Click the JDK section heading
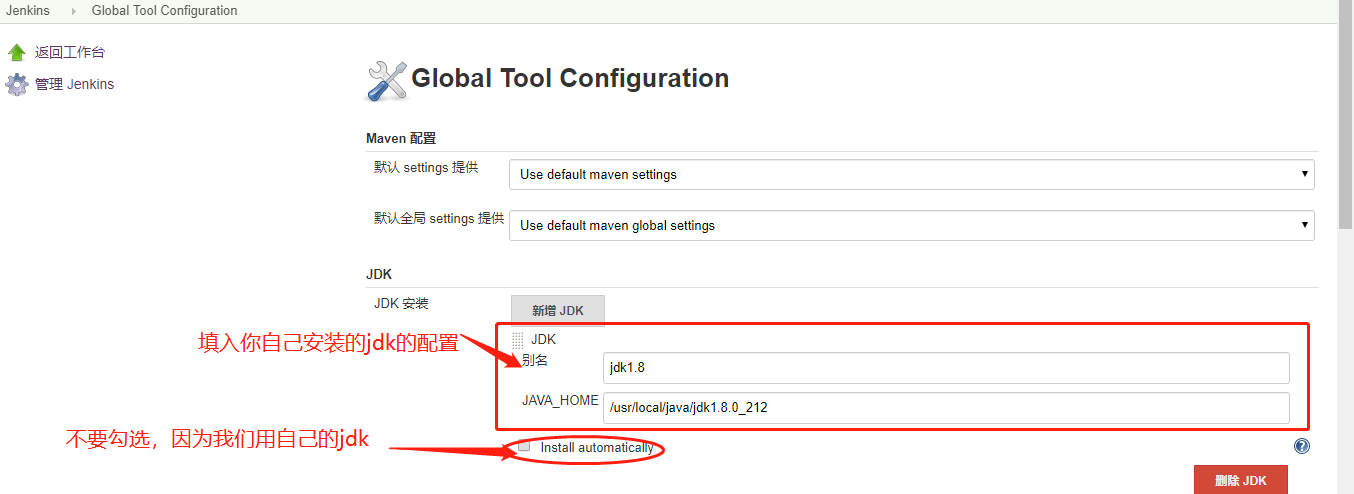This screenshot has width=1354, height=494. click(379, 273)
